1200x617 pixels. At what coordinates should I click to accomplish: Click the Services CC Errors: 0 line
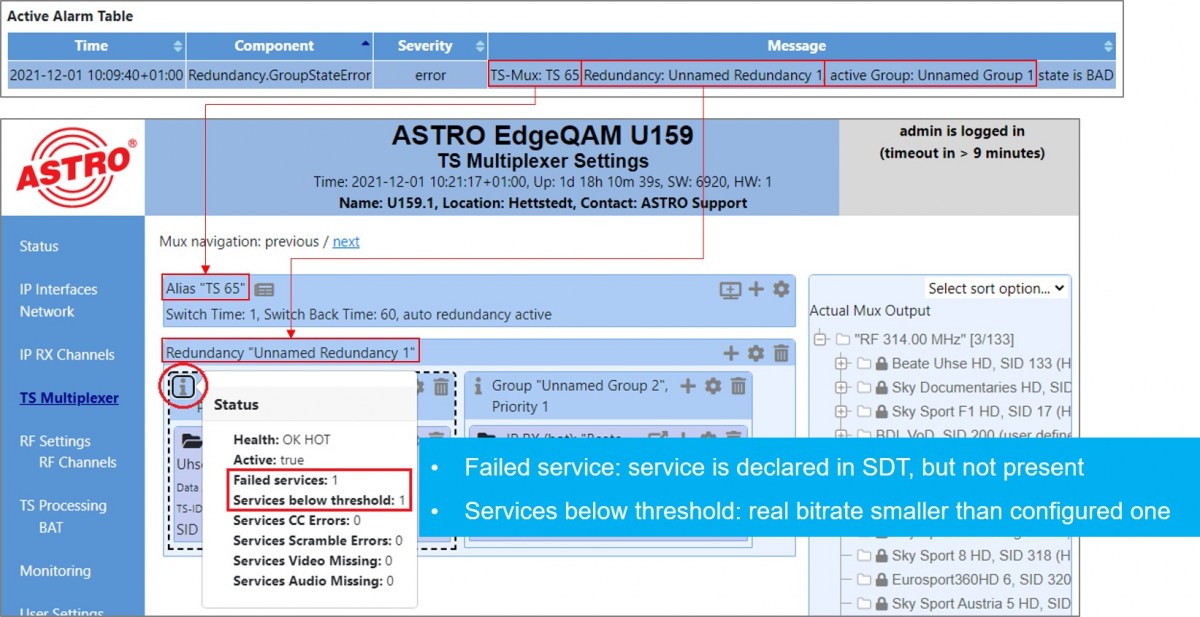tap(297, 521)
